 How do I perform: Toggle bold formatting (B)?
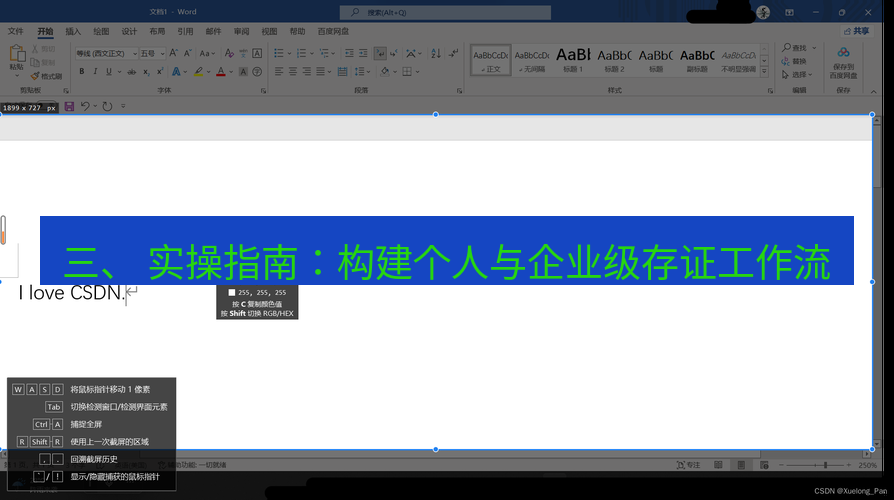[82, 71]
